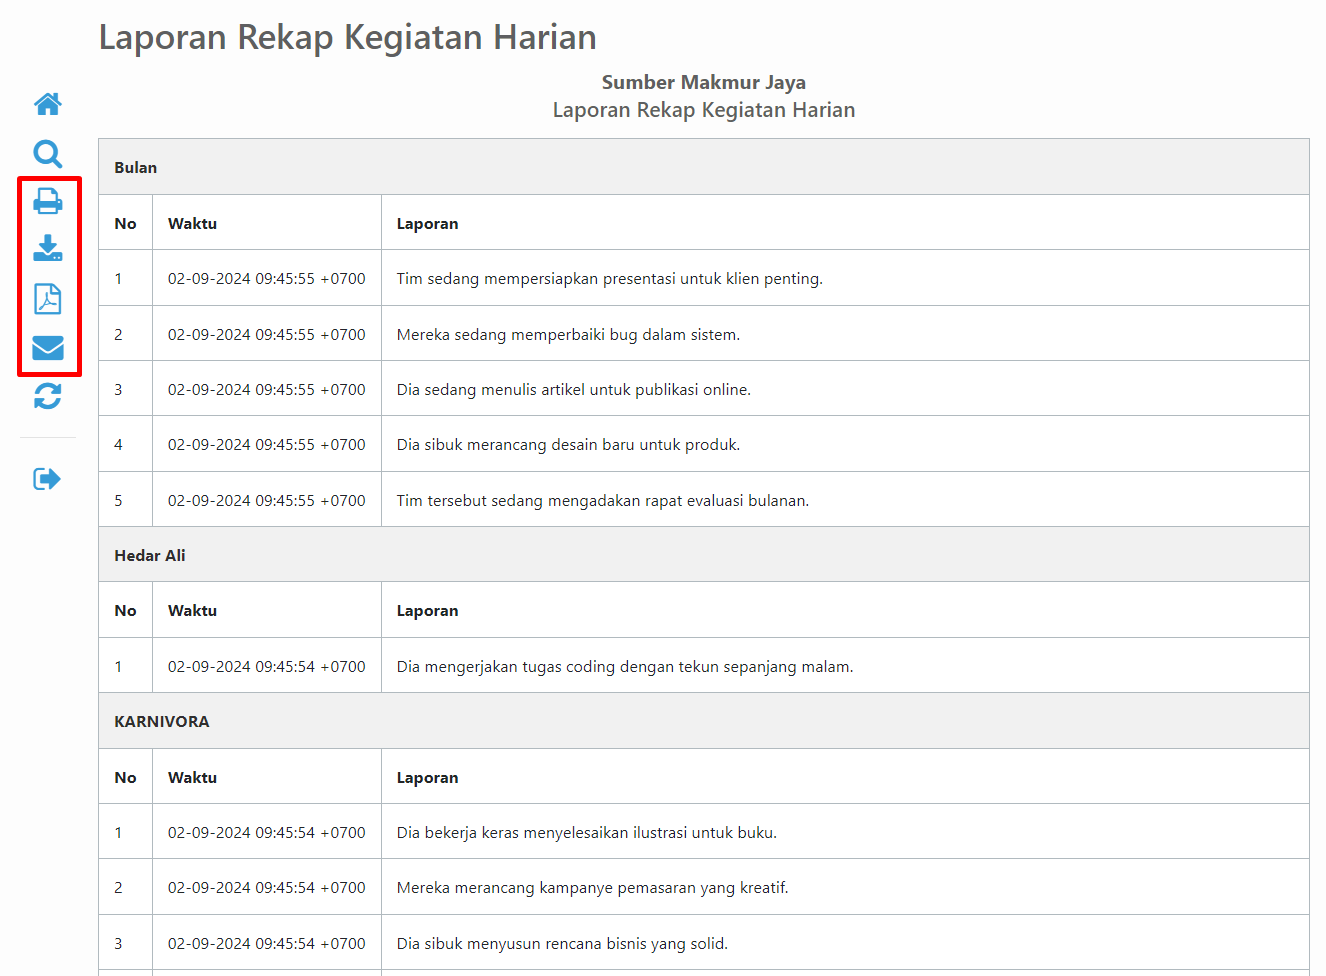Image resolution: width=1326 pixels, height=976 pixels.
Task: Click 'No' column header under KARNIVORA
Action: click(x=125, y=777)
